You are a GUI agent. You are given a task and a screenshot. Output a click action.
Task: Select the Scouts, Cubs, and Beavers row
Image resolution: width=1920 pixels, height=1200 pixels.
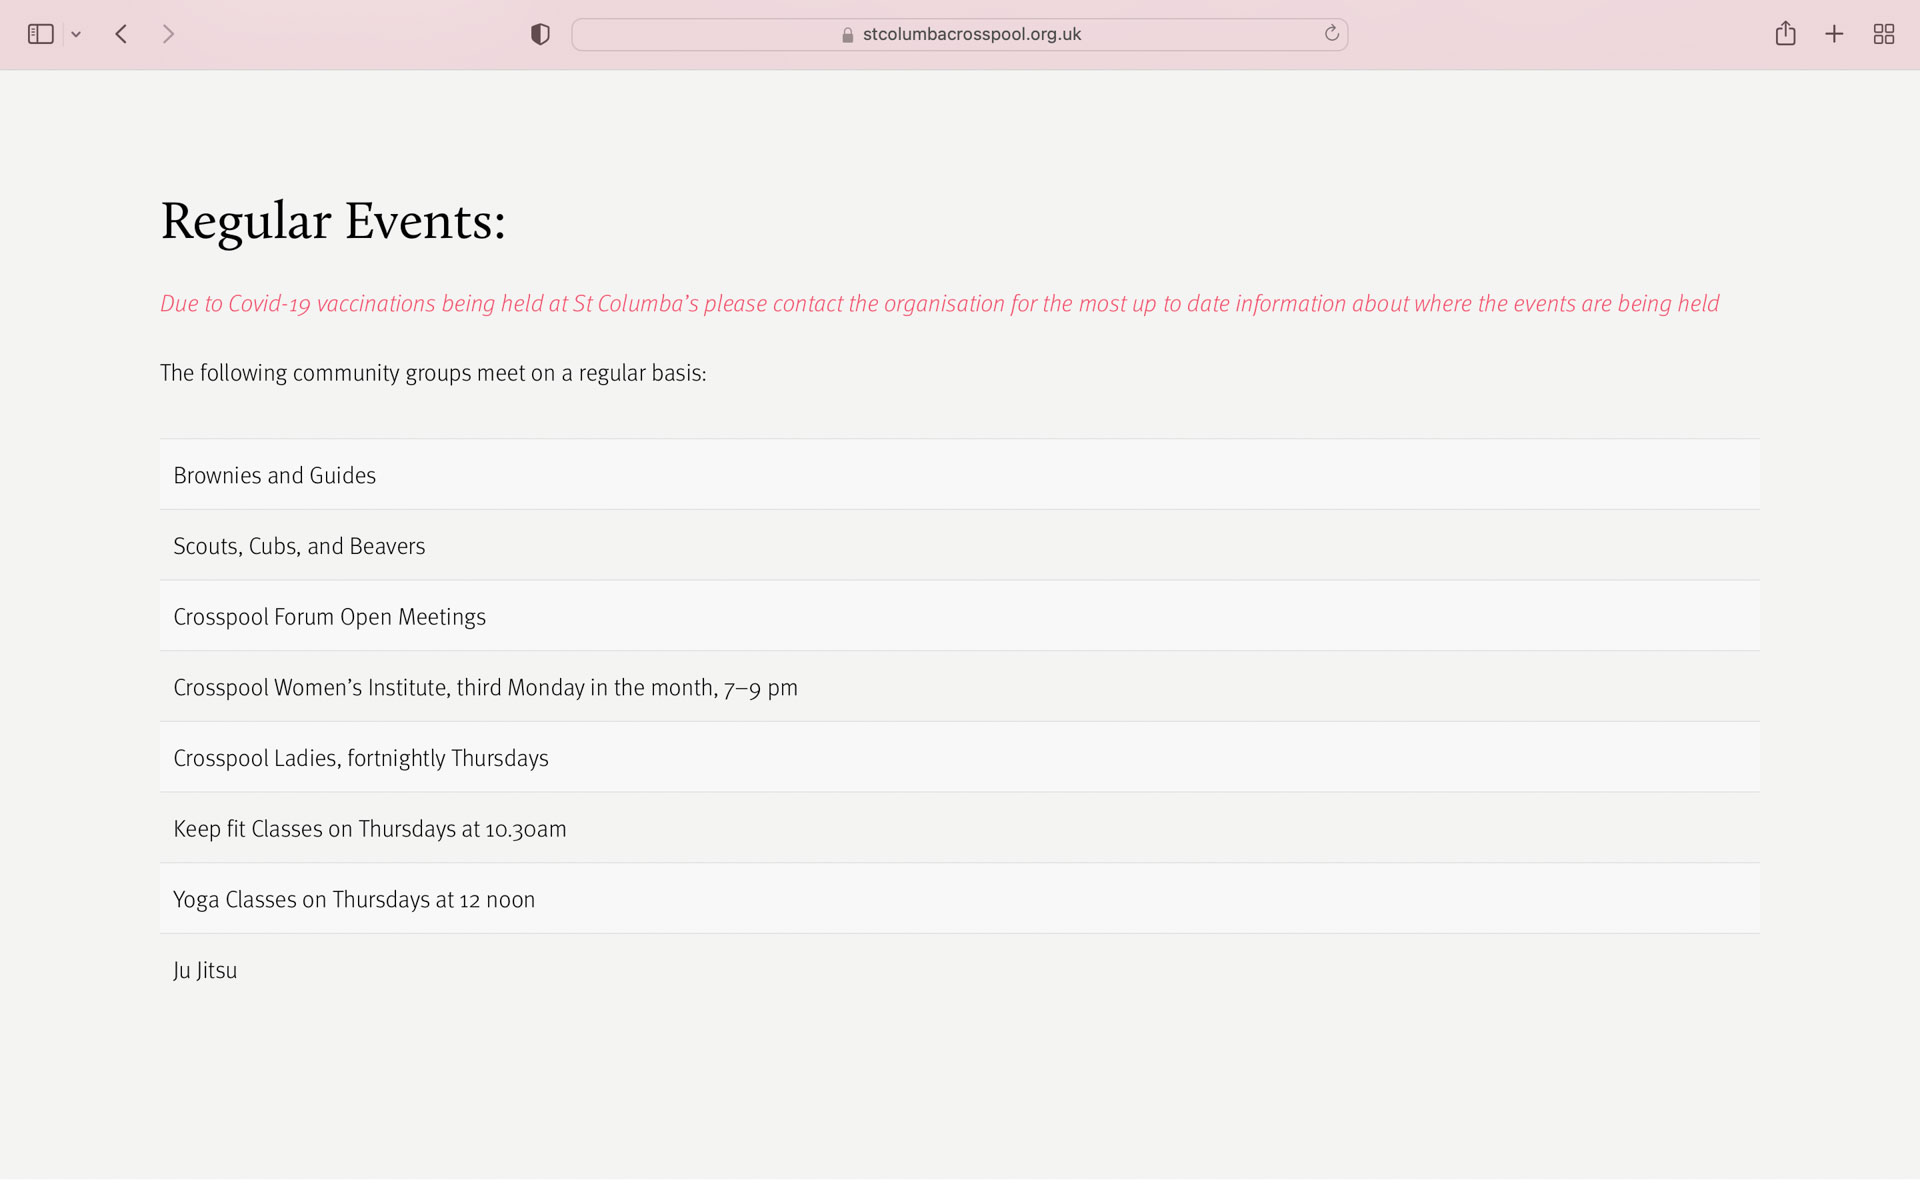point(959,545)
